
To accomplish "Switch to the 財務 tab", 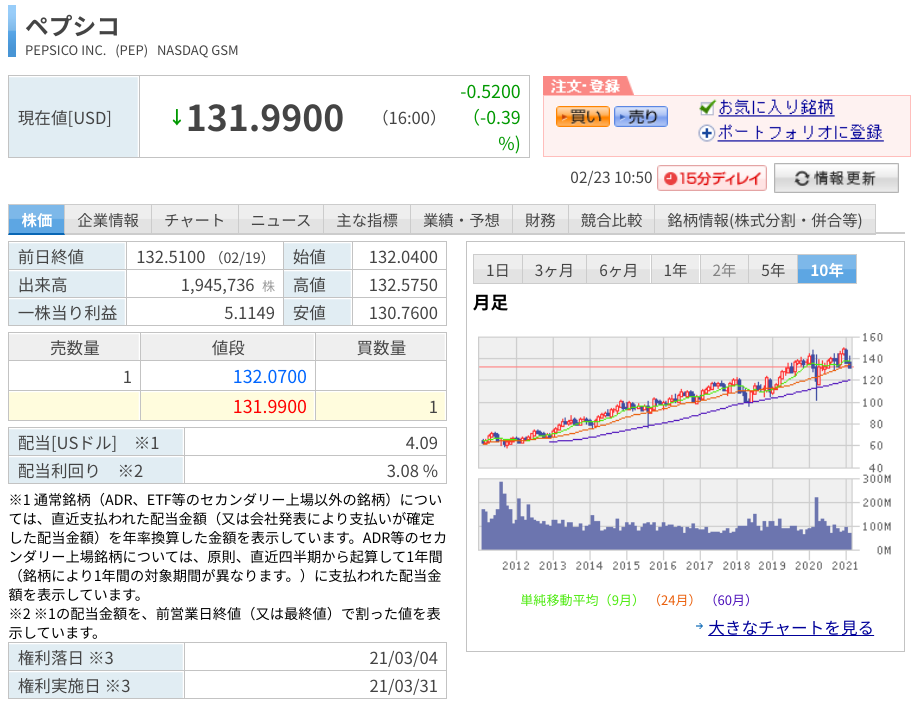I will coord(540,220).
